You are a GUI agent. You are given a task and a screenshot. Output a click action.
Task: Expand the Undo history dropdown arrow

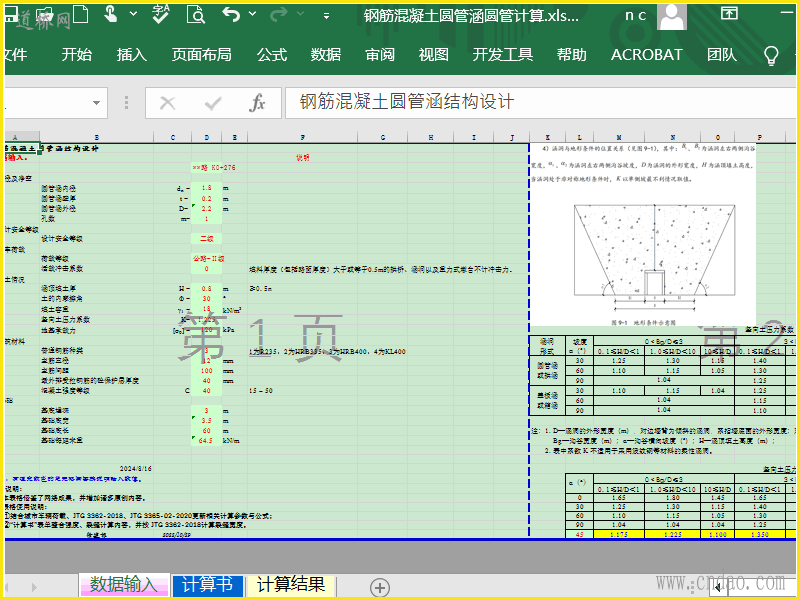pos(252,14)
